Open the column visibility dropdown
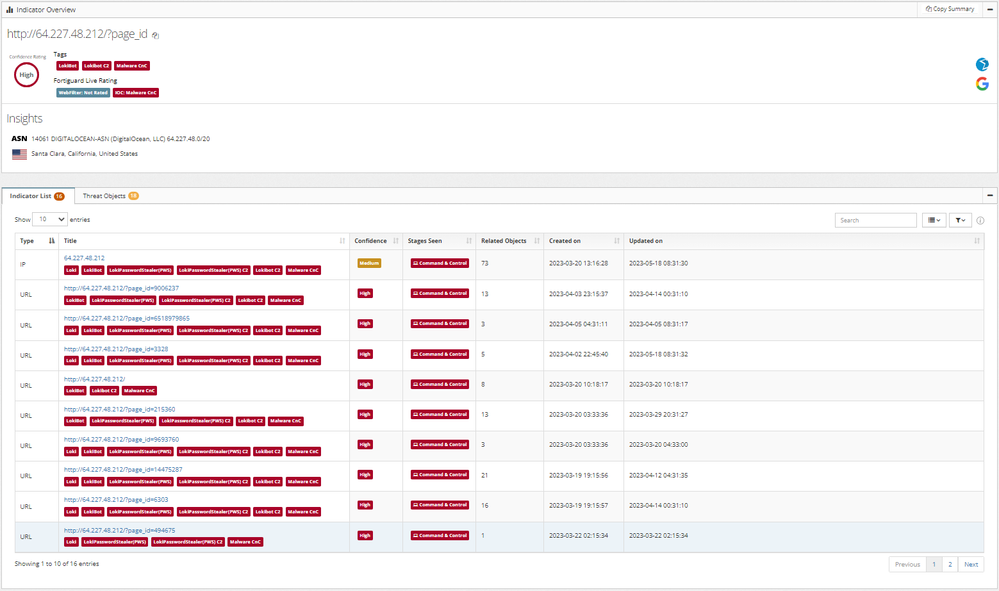This screenshot has width=999, height=591. (x=934, y=220)
